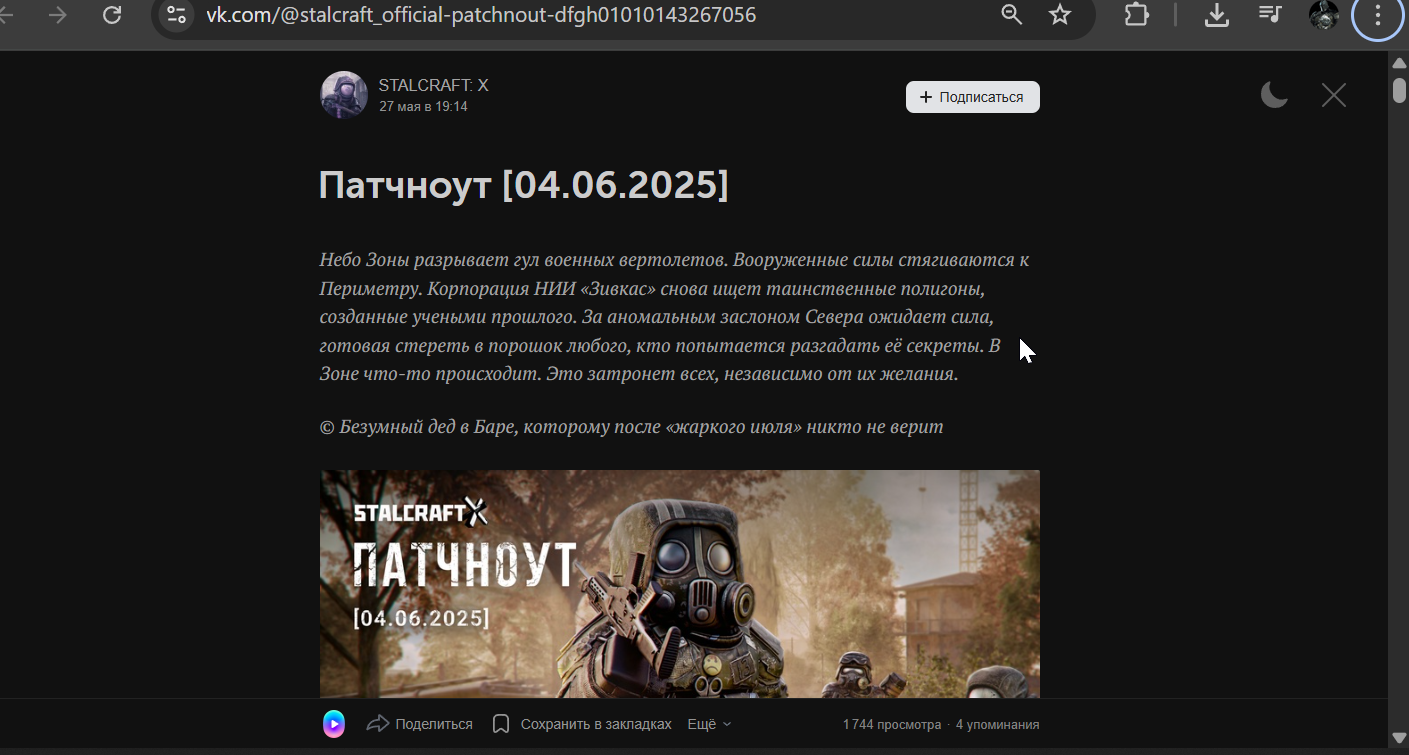Open the Chrome three-dot menu
Screen dimensions: 1409x755
(x=1377, y=15)
